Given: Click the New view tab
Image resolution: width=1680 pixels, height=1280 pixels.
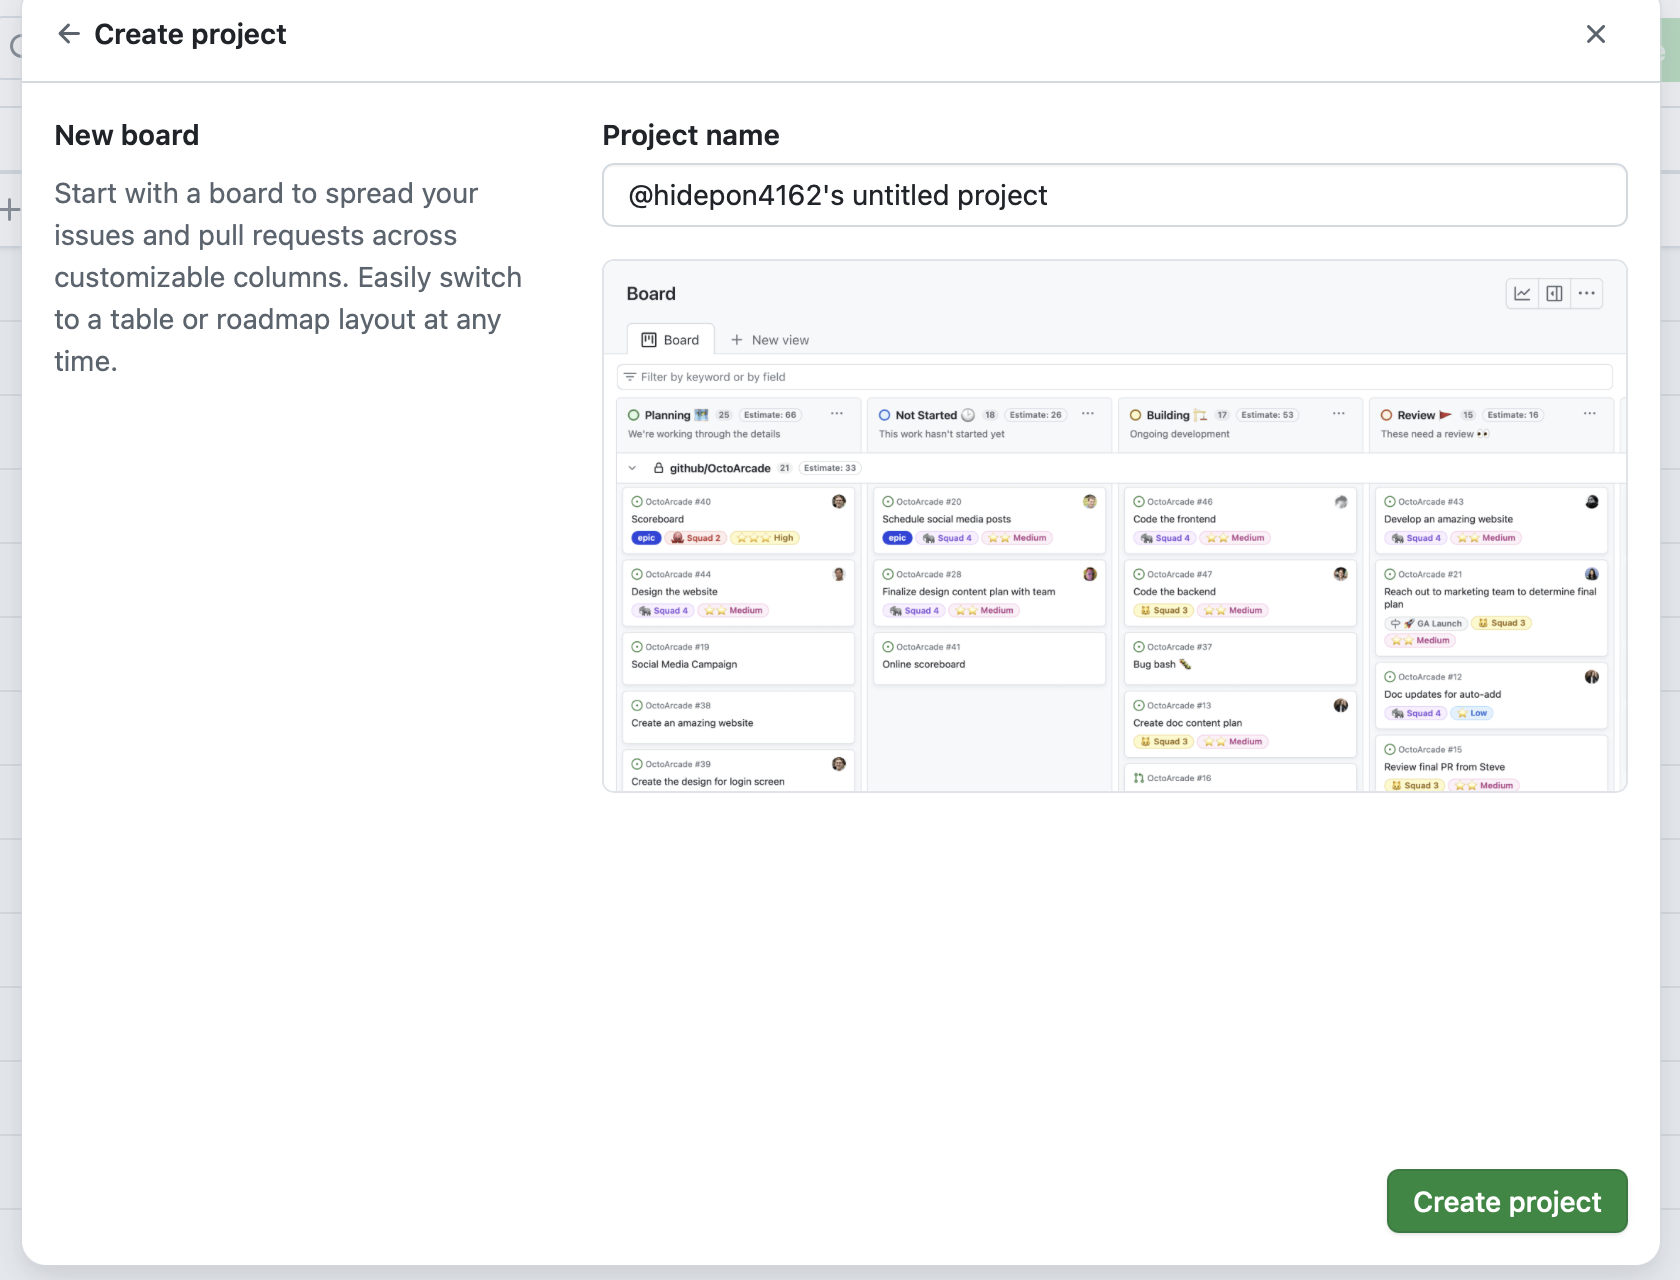Looking at the screenshot, I should 770,340.
